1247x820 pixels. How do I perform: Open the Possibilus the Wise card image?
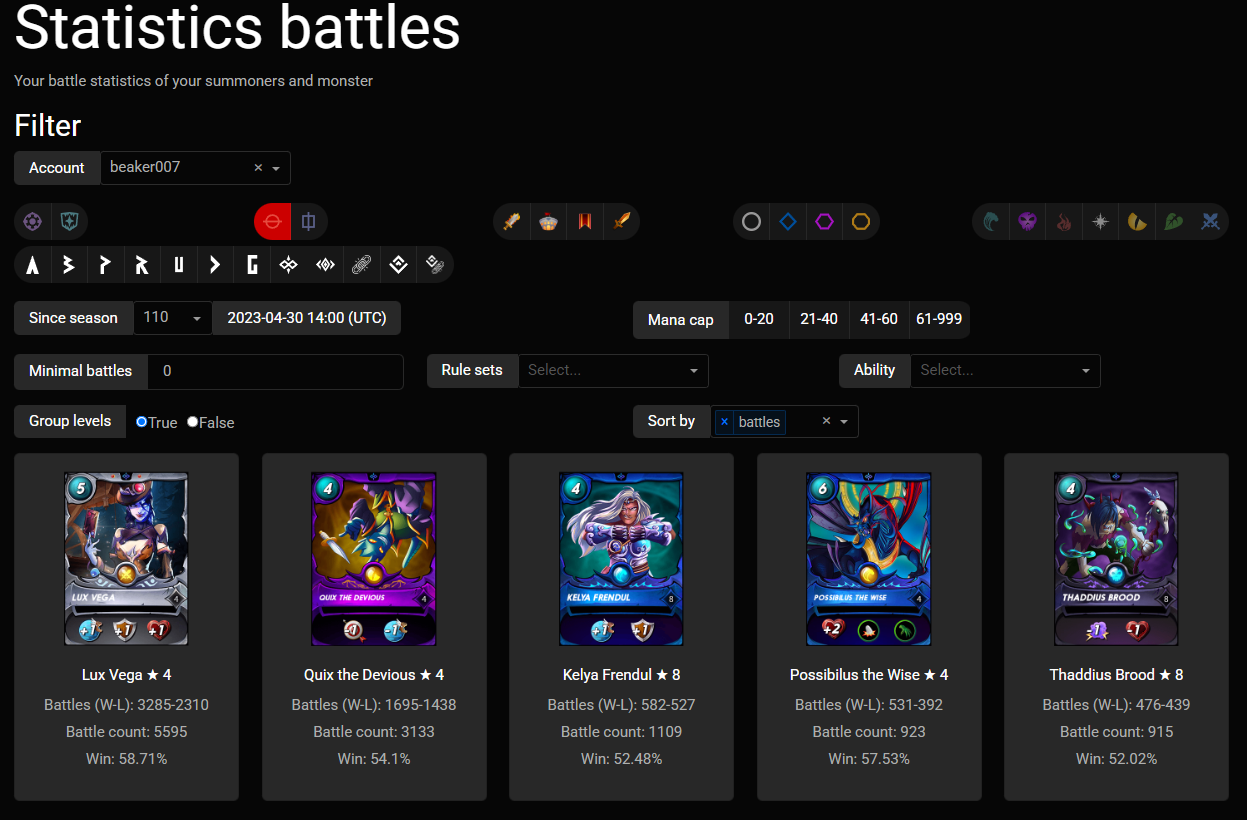(x=869, y=559)
